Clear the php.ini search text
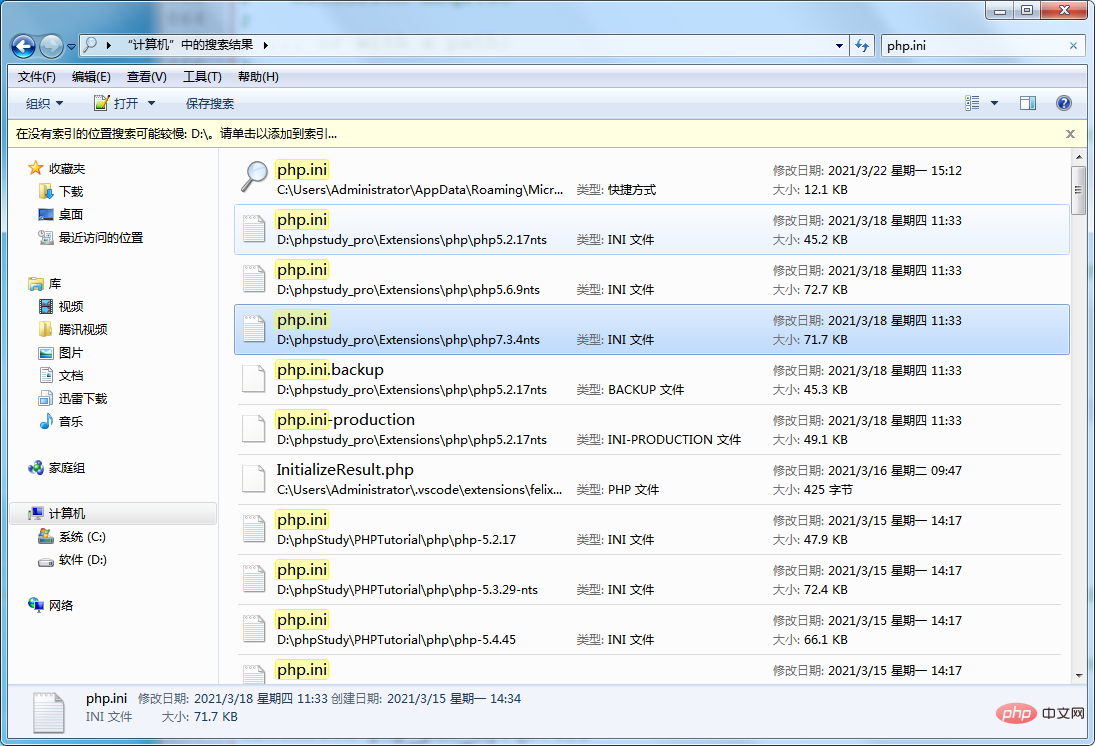This screenshot has width=1095, height=746. 1073,46
